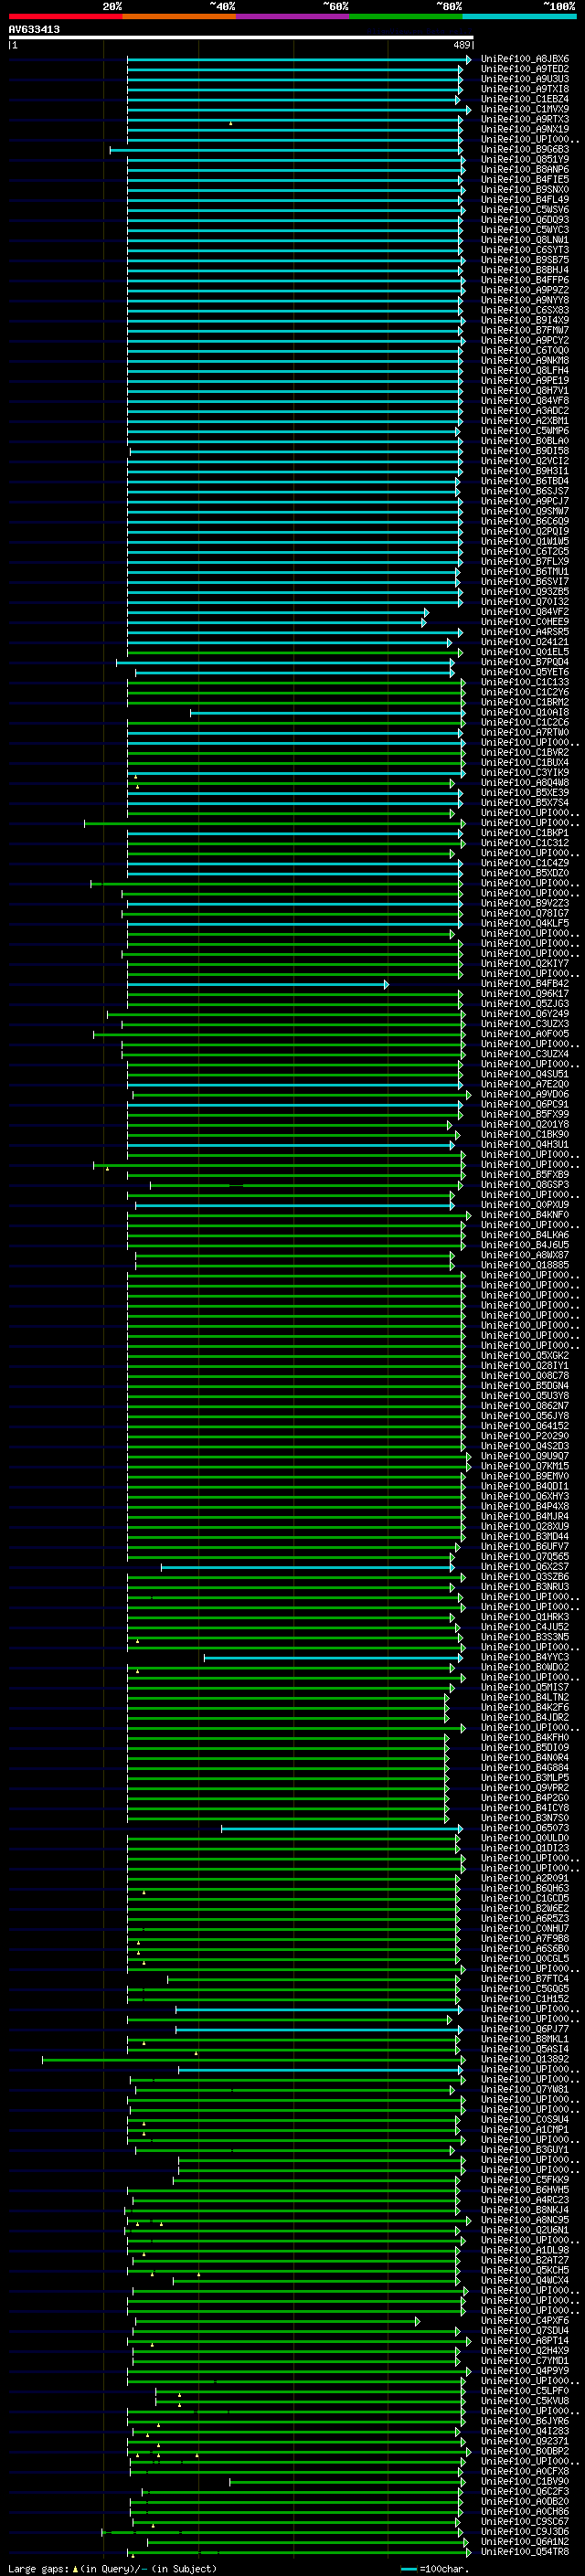Image resolution: width=585 pixels, height=2576 pixels.
Task: Select subject UniRef100_A3ADC2
Action: coord(524,411)
